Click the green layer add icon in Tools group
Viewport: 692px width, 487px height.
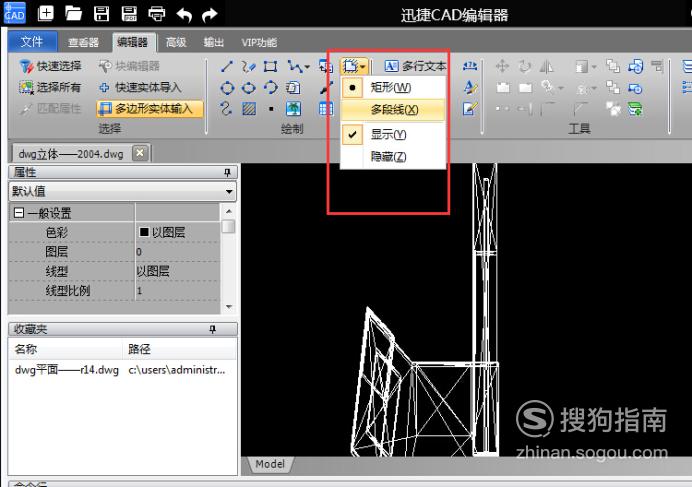[635, 109]
